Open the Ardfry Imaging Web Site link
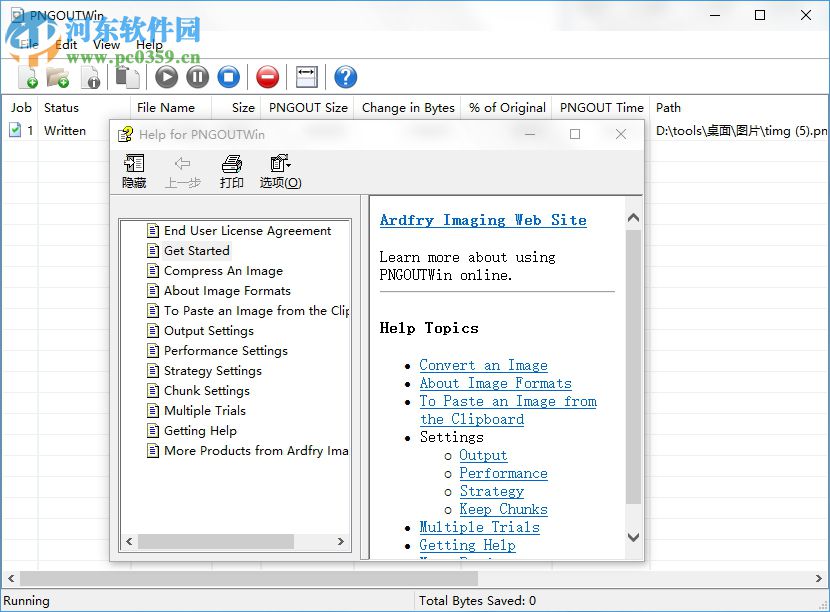The height and width of the screenshot is (612, 830). pyautogui.click(x=483, y=220)
